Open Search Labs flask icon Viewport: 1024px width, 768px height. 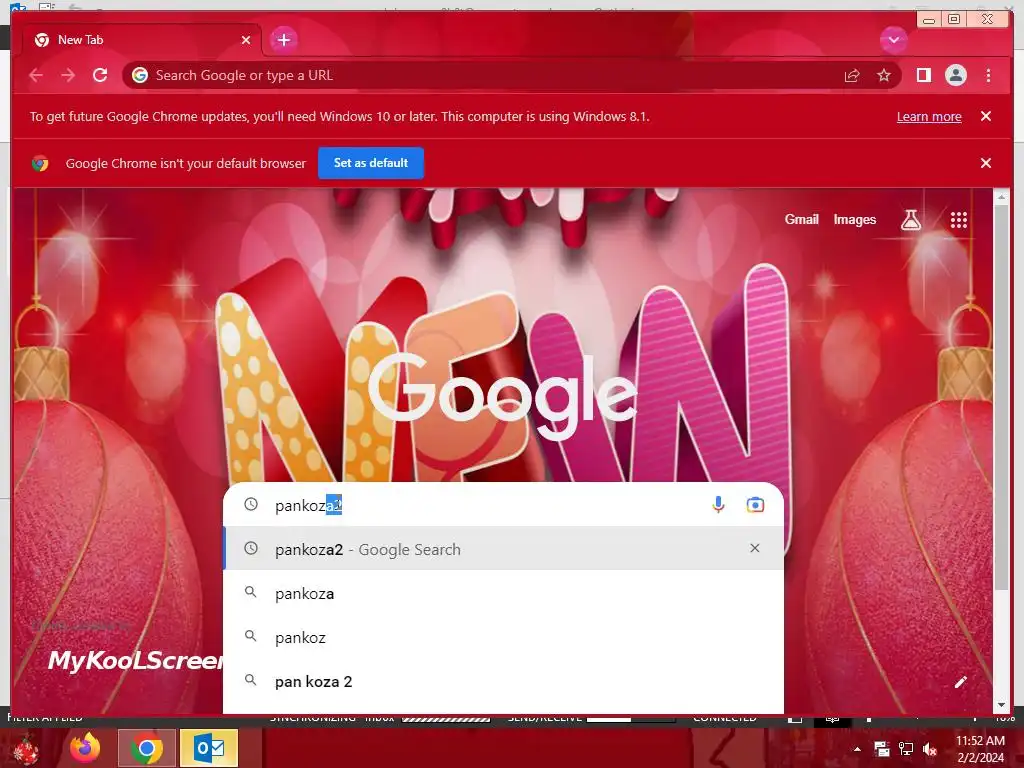[x=911, y=220]
